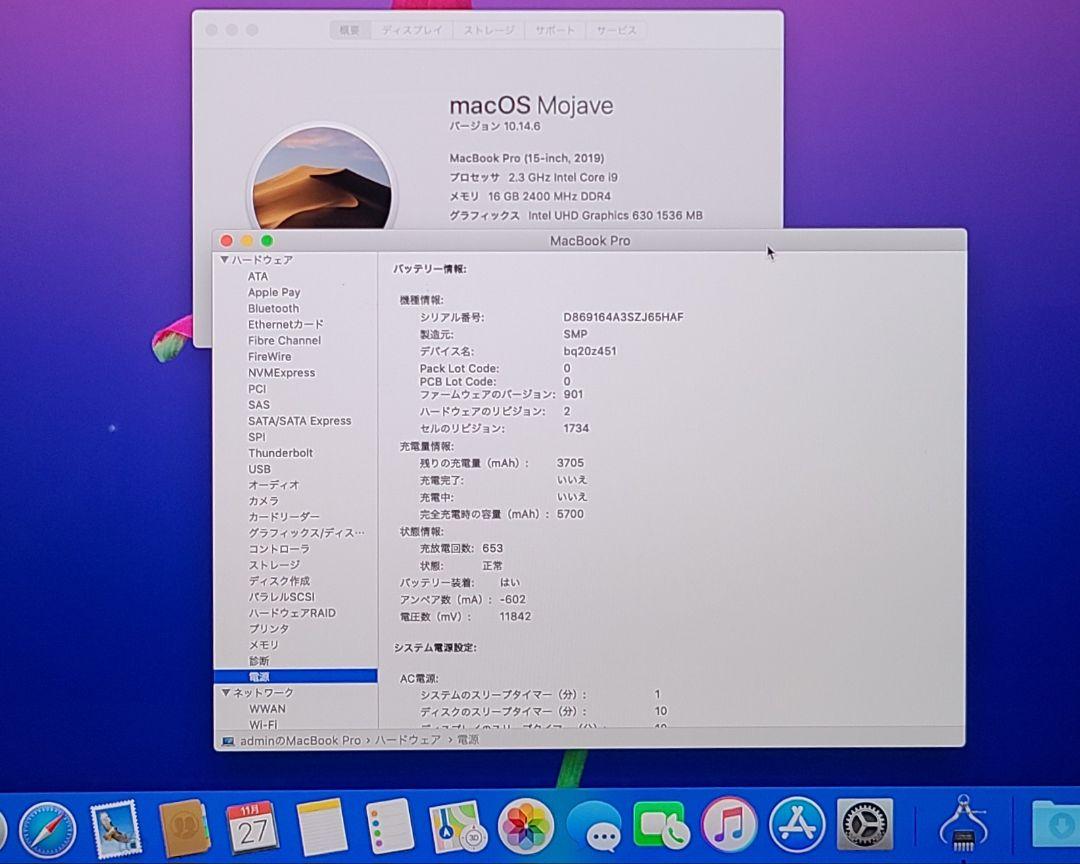Image resolution: width=1080 pixels, height=864 pixels.
Task: Click the cycle count value 653
Action: tap(492, 548)
